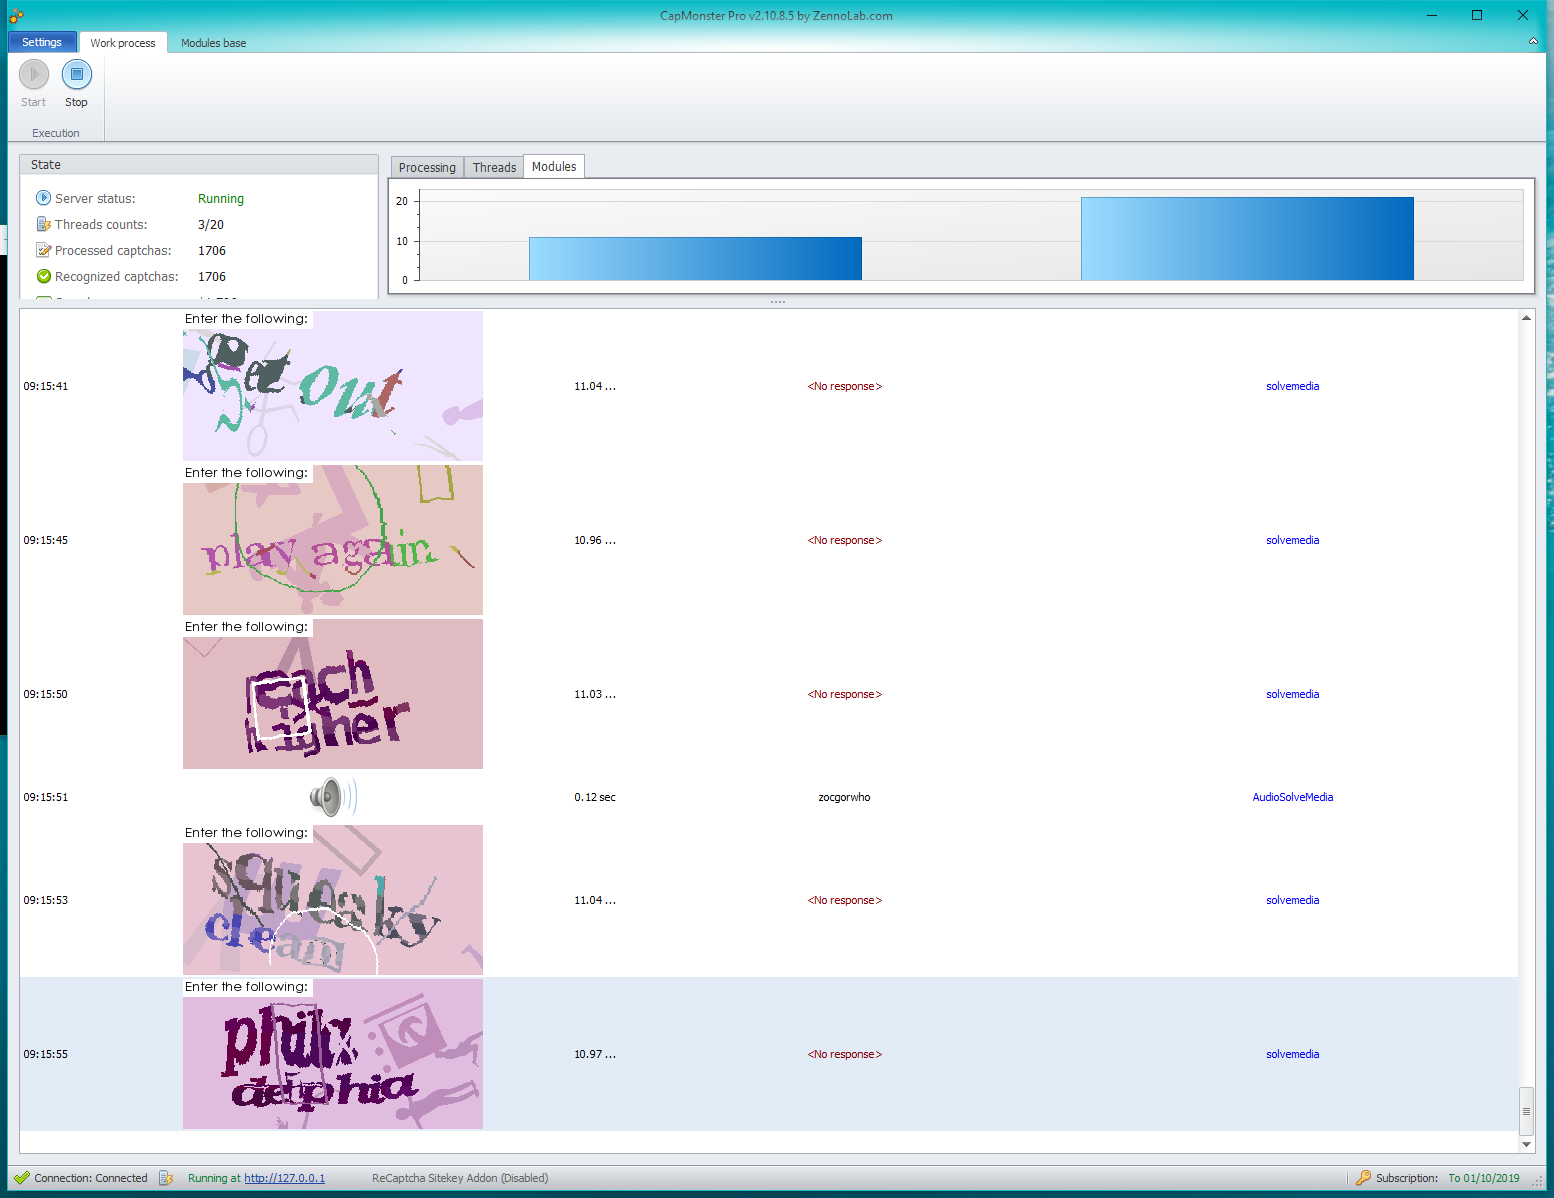Open the http://127.0.0.1 link

tap(284, 1178)
